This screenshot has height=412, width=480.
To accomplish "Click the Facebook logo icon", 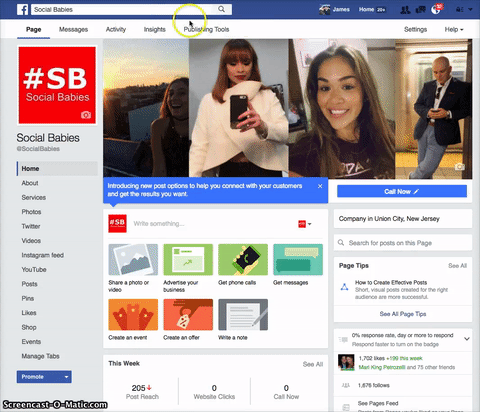I will pos(22,9).
